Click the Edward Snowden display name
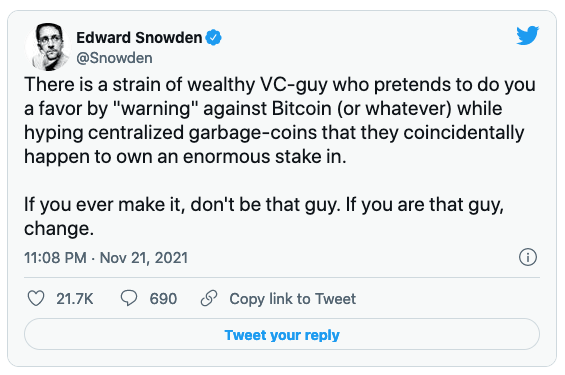Viewport: 565px width, 375px height. [139, 37]
